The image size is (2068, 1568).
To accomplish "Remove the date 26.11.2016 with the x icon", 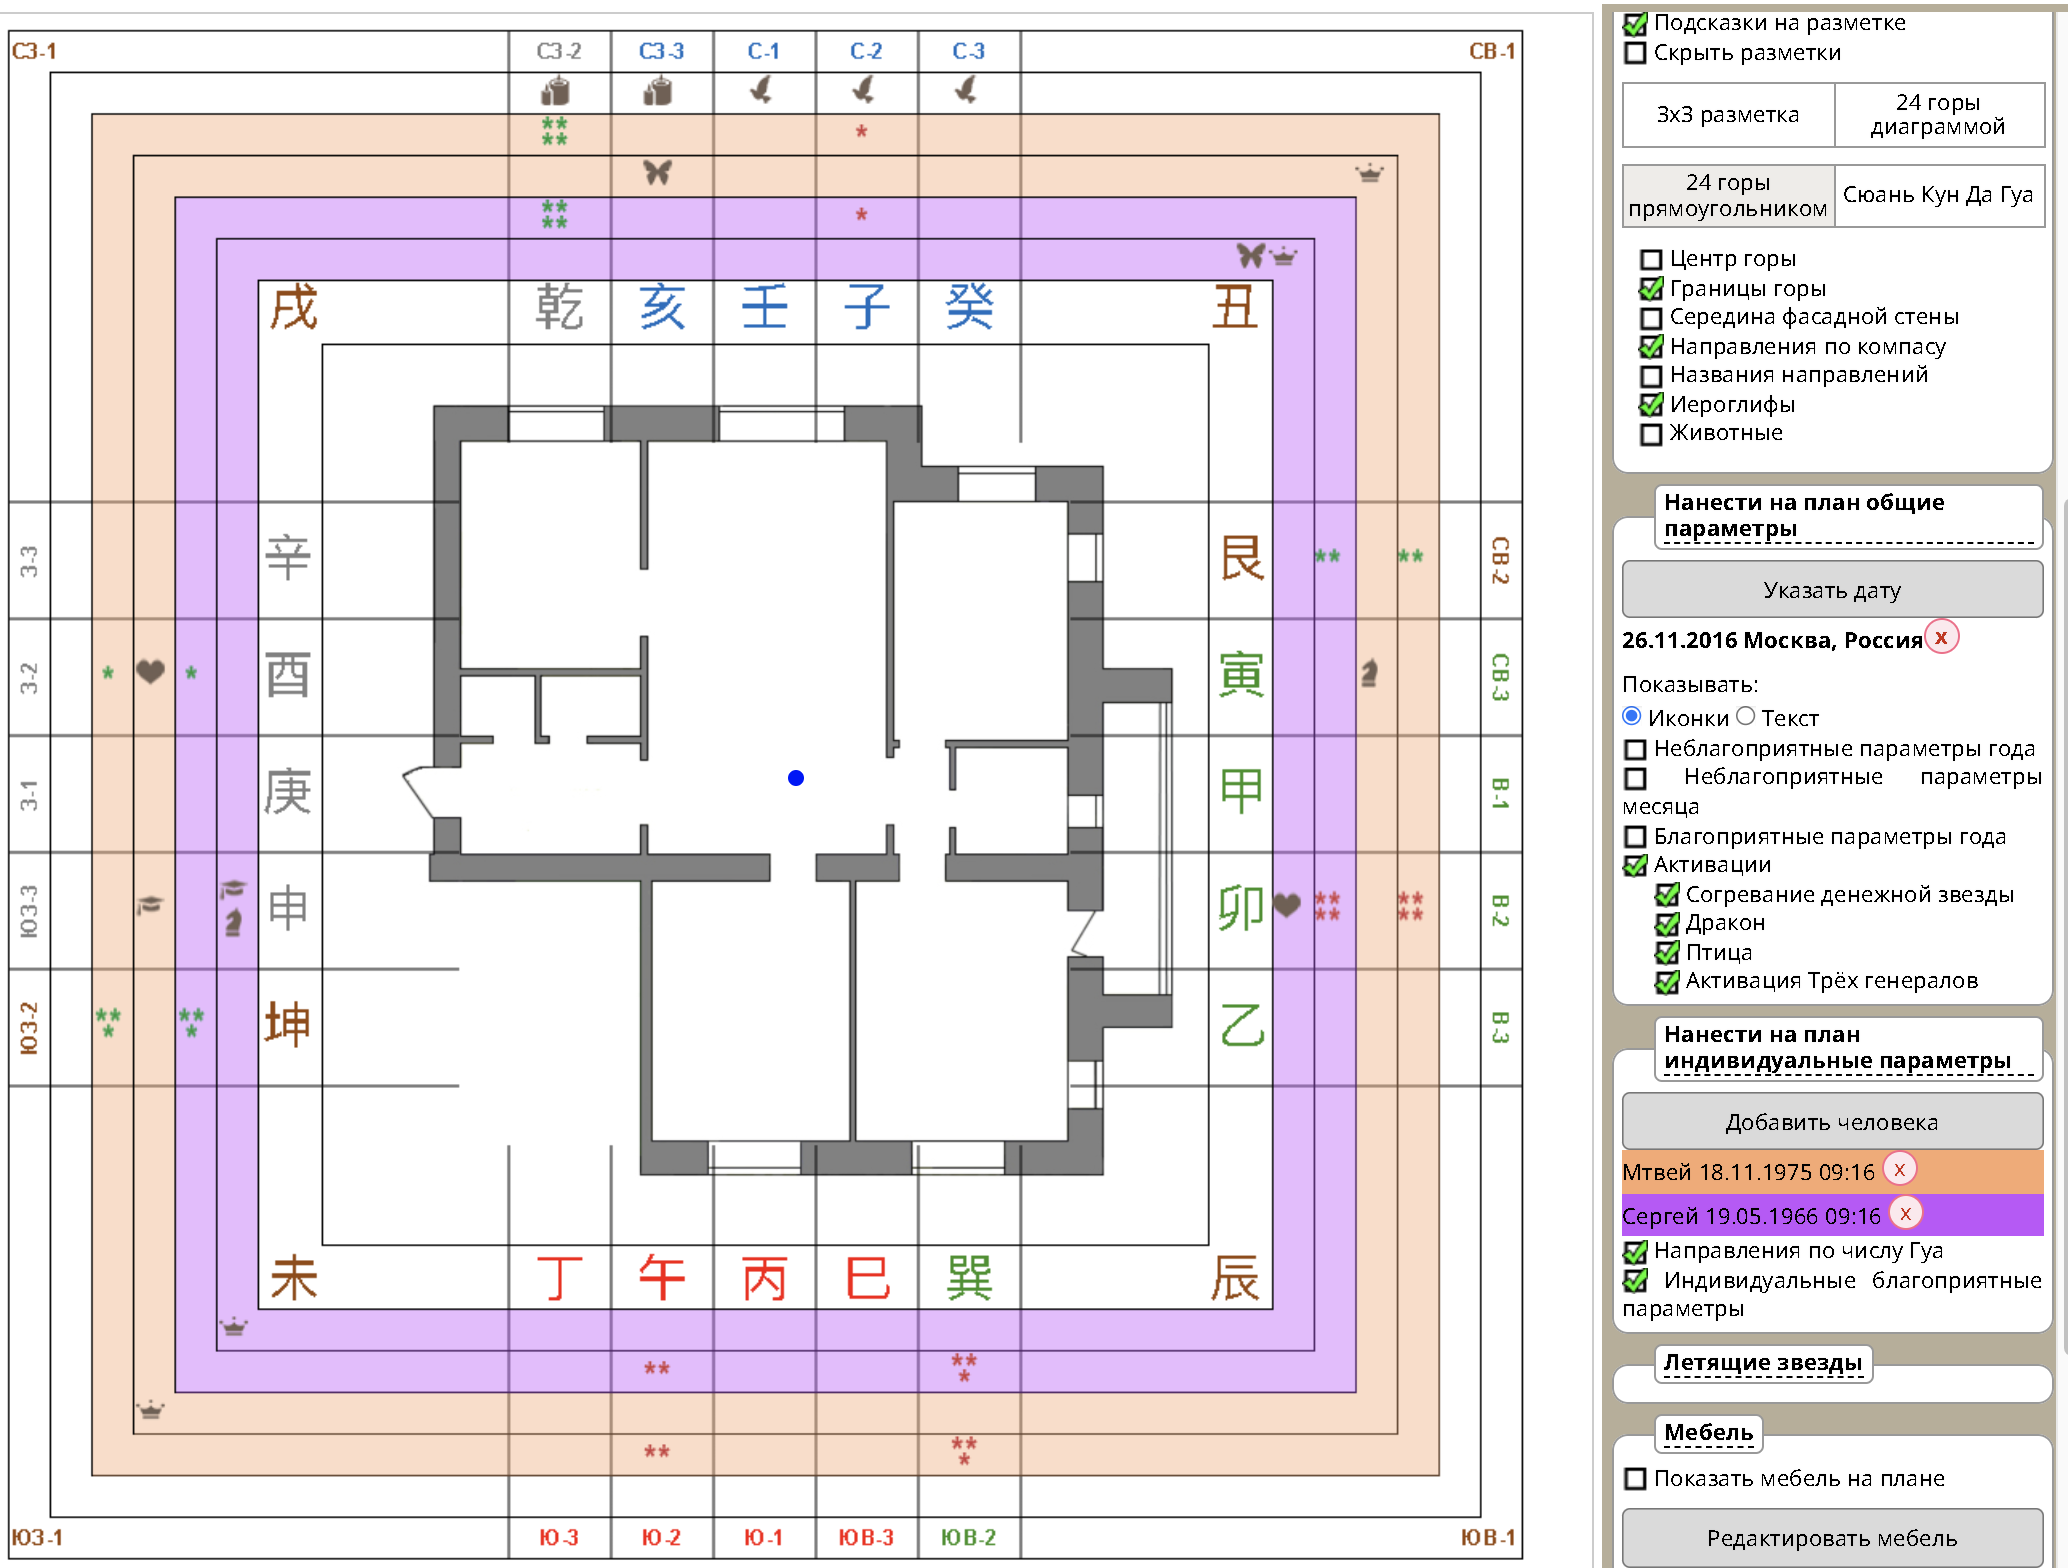I will click(1941, 637).
